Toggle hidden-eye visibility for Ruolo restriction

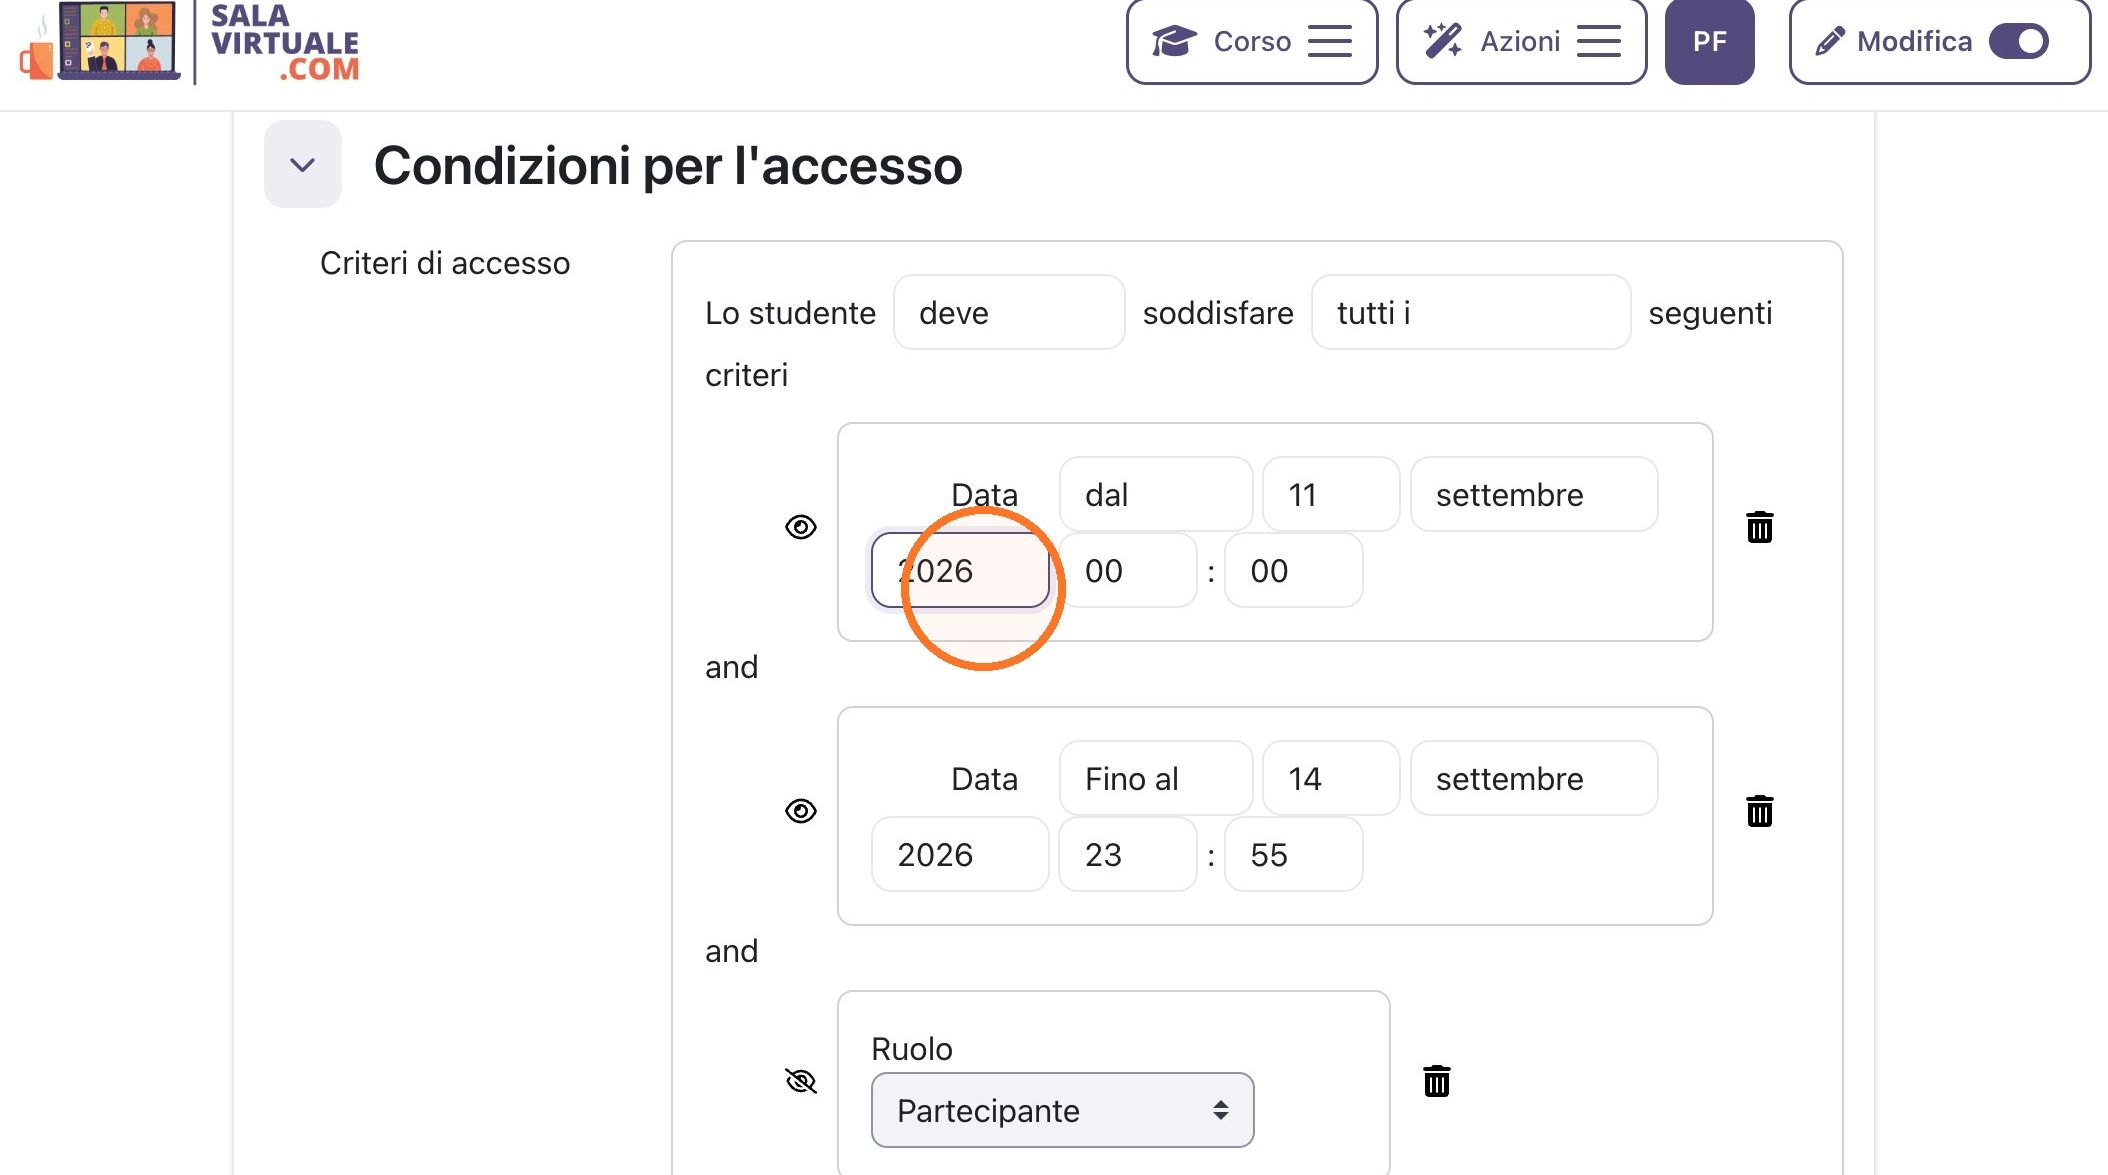pyautogui.click(x=801, y=1081)
